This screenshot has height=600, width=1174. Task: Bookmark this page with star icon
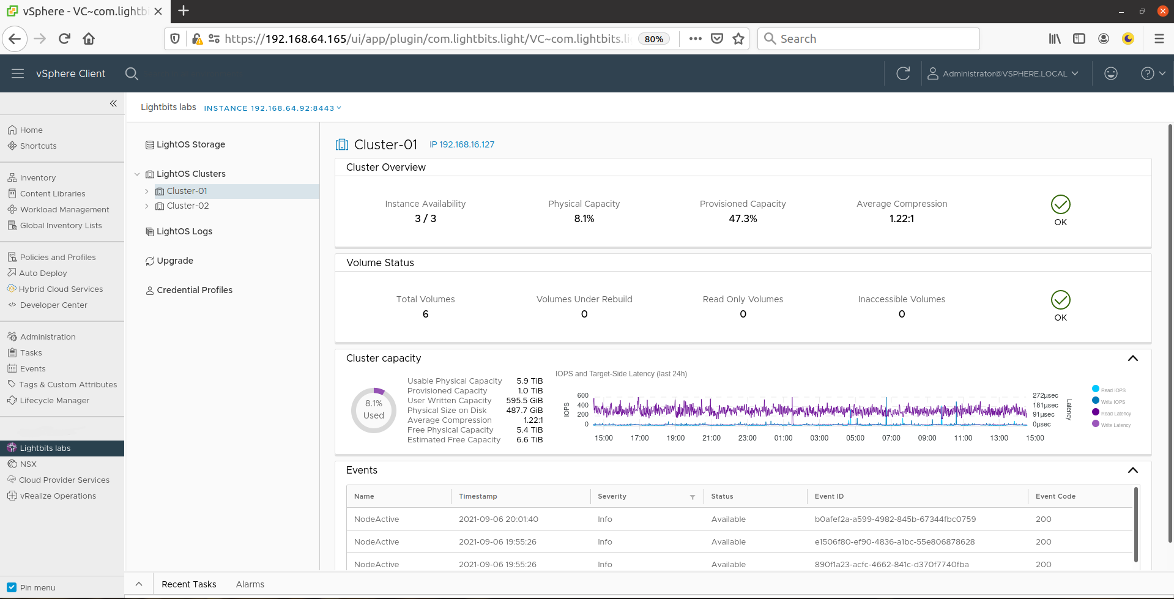pos(739,39)
